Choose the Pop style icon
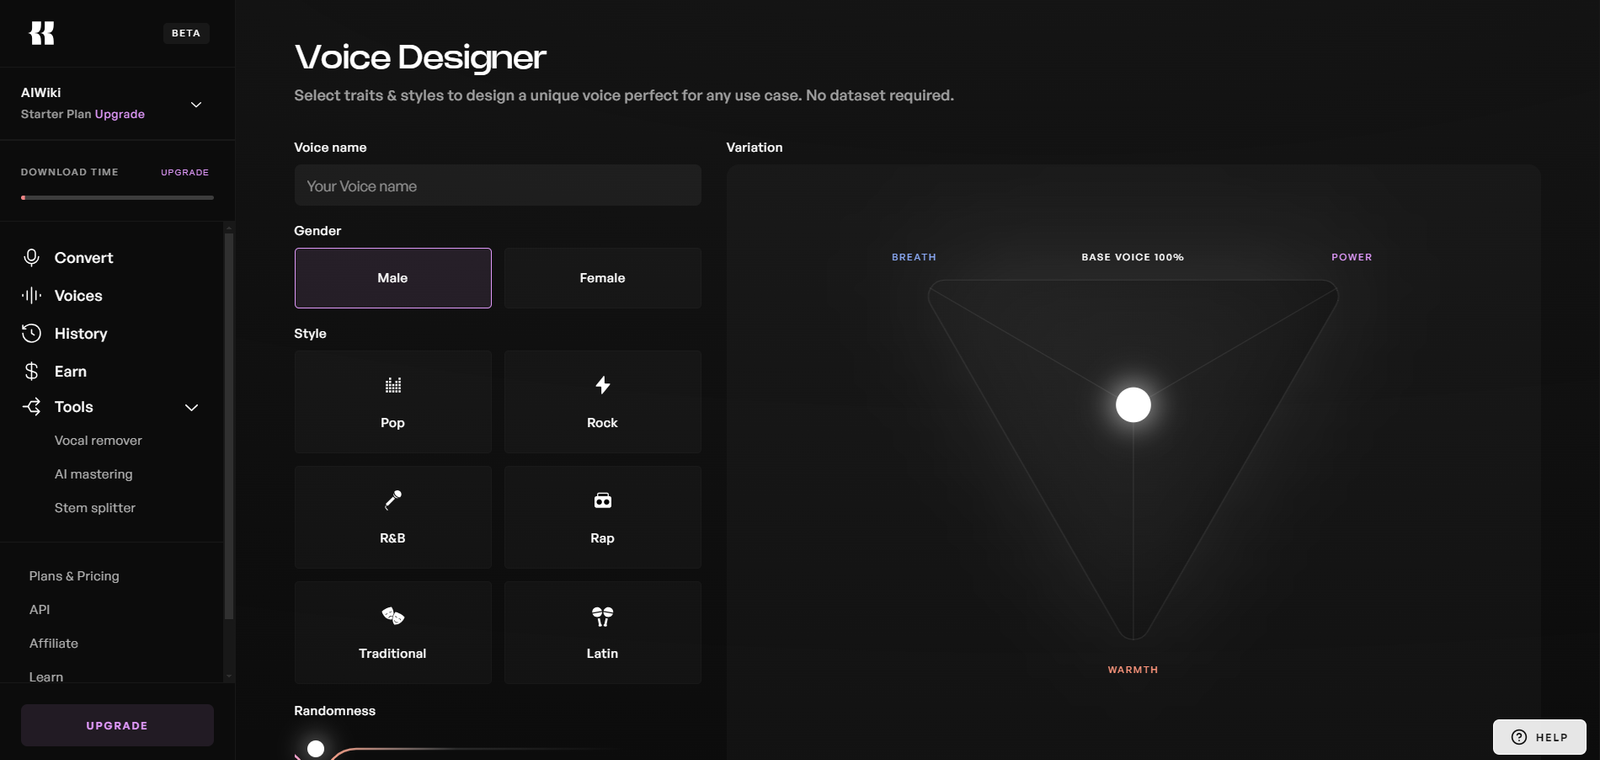This screenshot has height=760, width=1600. coord(393,386)
